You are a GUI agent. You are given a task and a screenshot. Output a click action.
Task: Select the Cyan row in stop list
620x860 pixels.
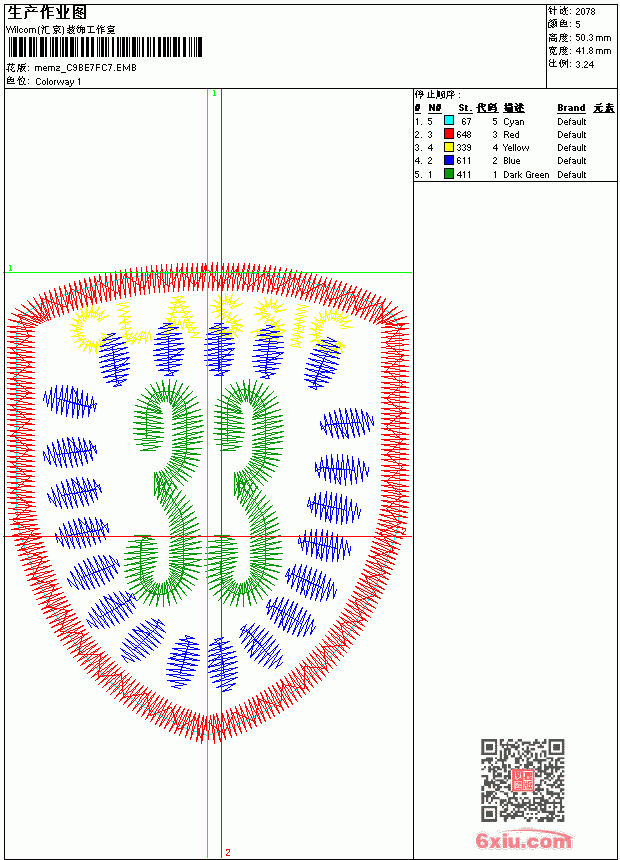click(x=515, y=121)
